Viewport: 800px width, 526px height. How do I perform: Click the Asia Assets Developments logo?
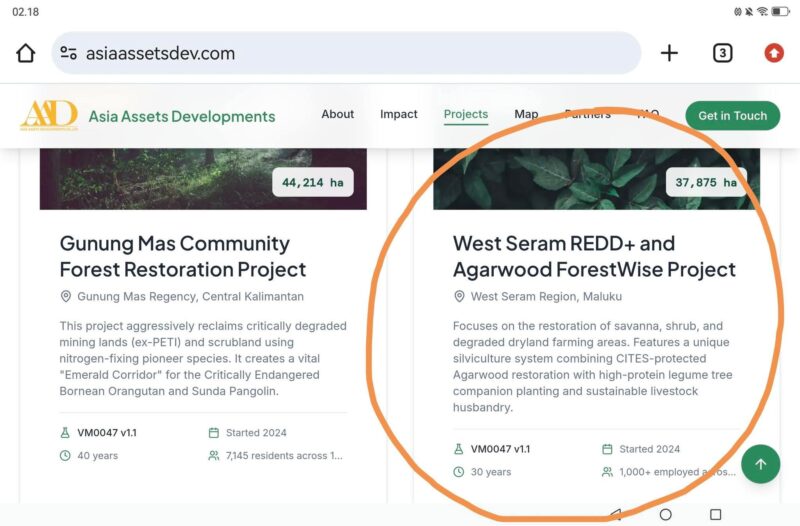pos(49,116)
